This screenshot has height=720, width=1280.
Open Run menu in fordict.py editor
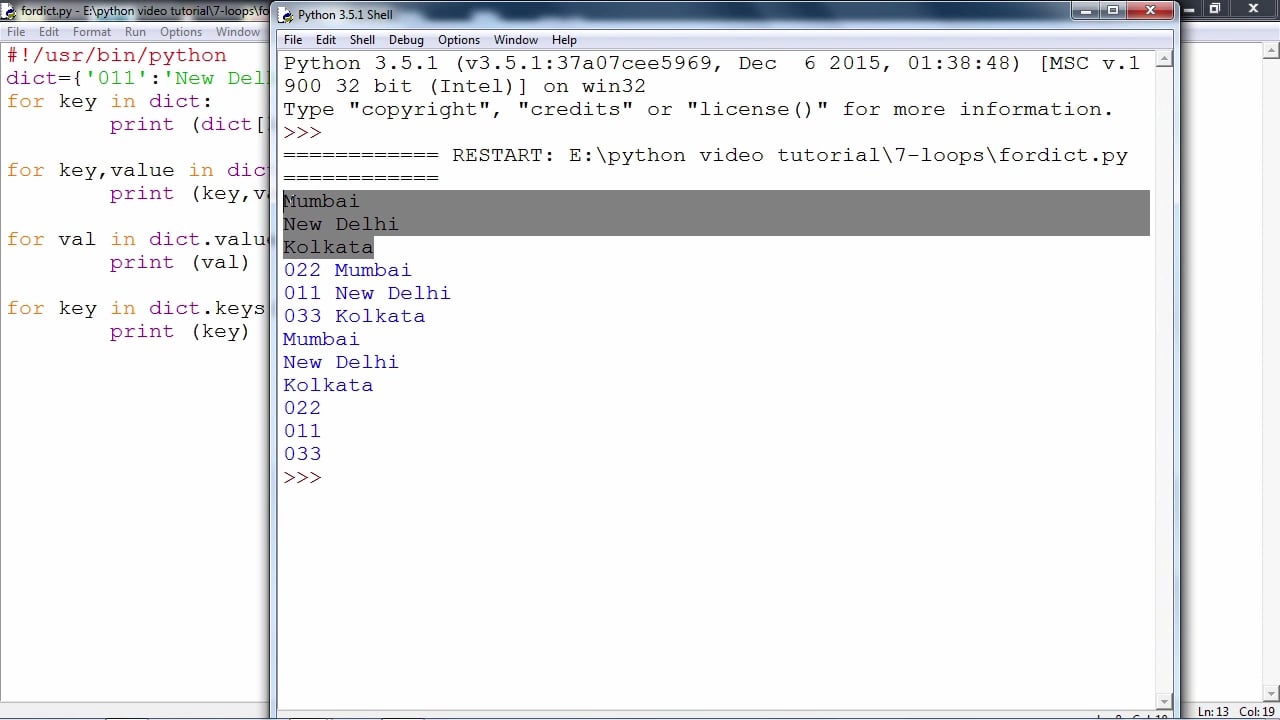[x=135, y=32]
